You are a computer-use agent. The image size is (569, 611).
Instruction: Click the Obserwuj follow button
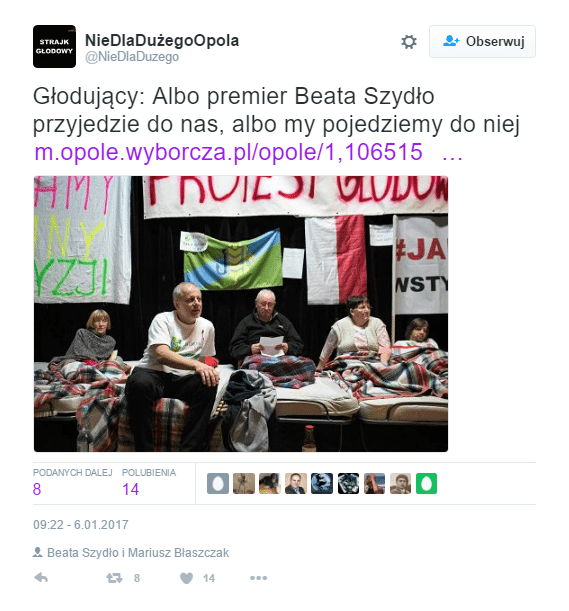click(x=482, y=42)
